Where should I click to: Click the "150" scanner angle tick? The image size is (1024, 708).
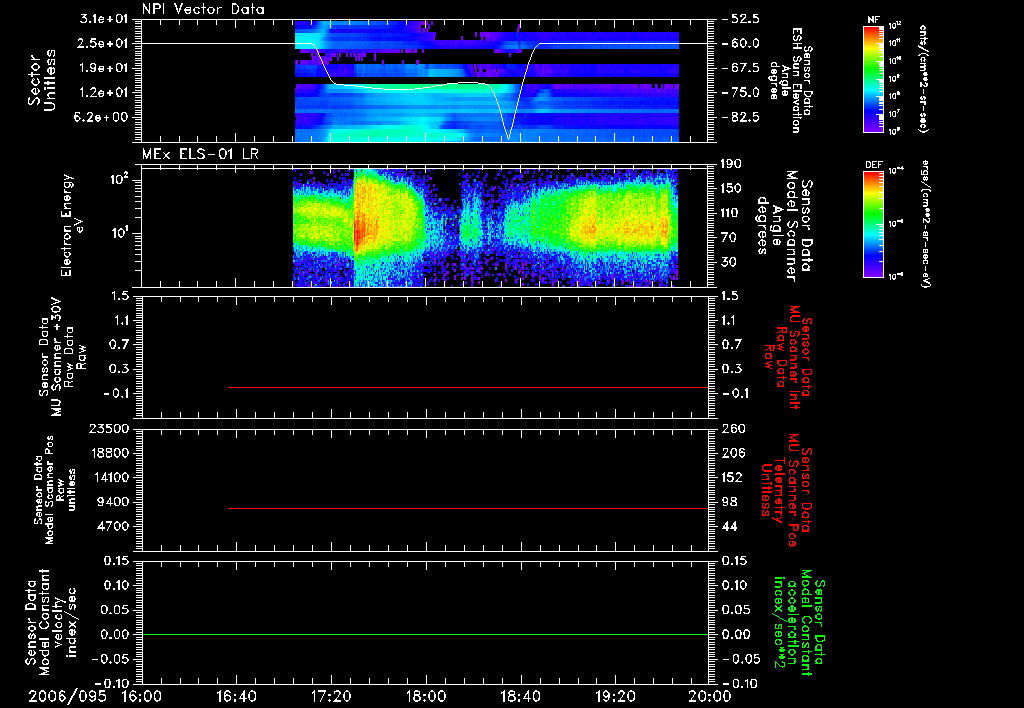coord(732,188)
